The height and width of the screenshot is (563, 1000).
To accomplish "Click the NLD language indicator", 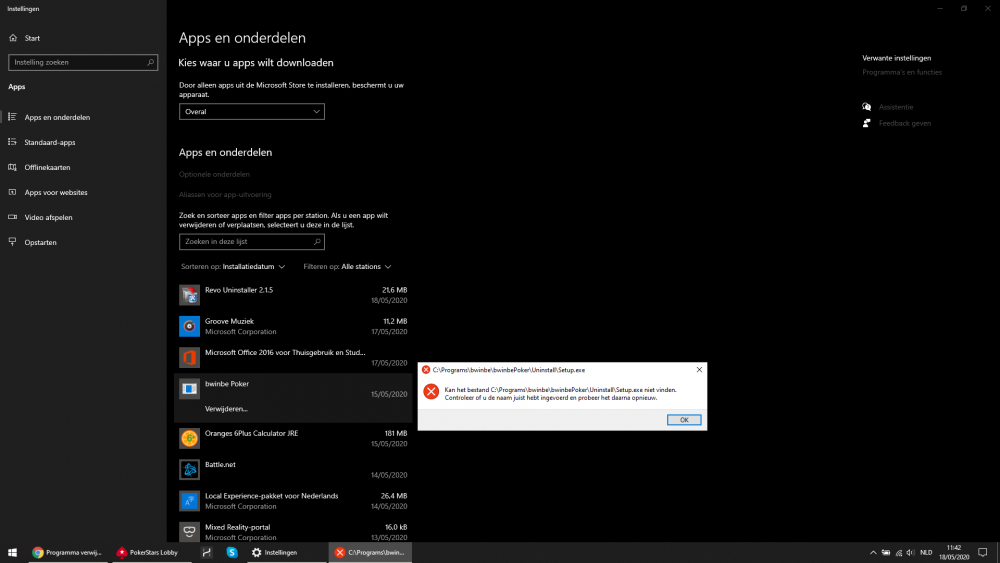I will (x=926, y=553).
